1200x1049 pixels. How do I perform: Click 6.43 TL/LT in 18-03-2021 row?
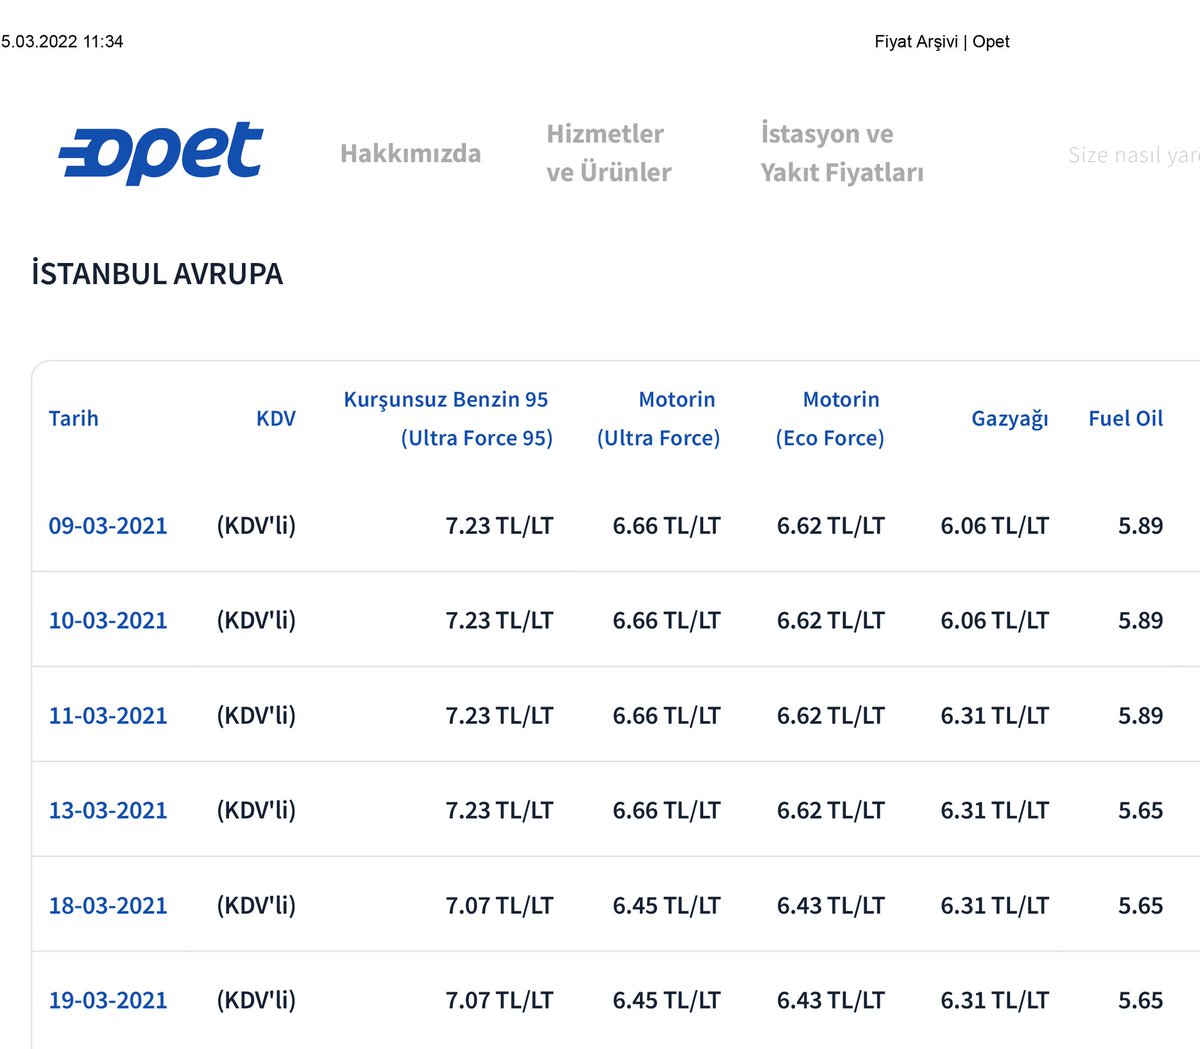[831, 905]
